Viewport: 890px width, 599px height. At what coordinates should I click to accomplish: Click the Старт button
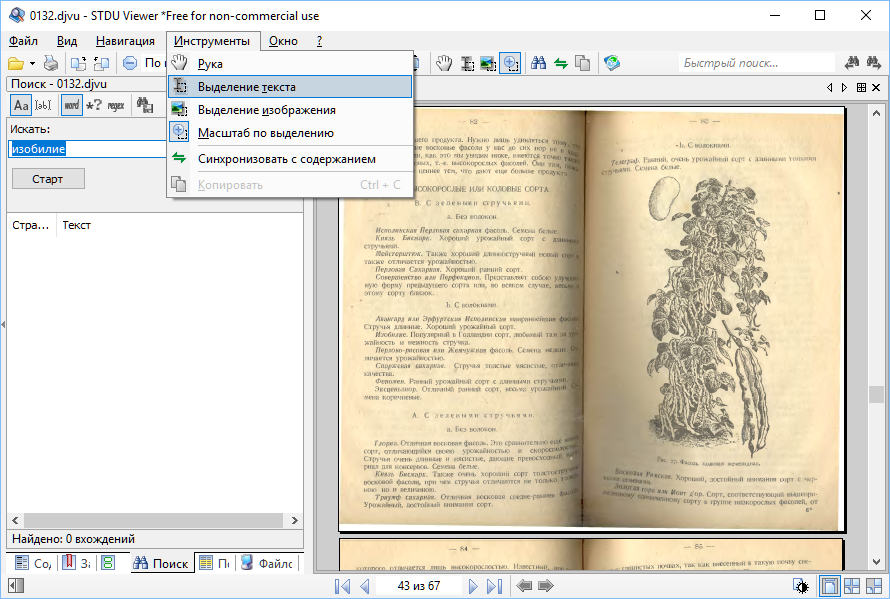tap(48, 179)
